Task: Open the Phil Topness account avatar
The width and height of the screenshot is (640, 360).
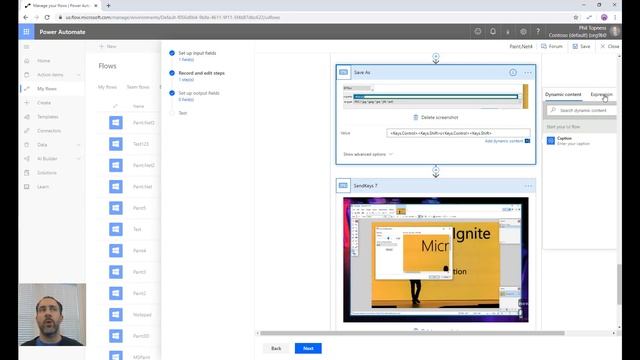Action: click(x=615, y=31)
